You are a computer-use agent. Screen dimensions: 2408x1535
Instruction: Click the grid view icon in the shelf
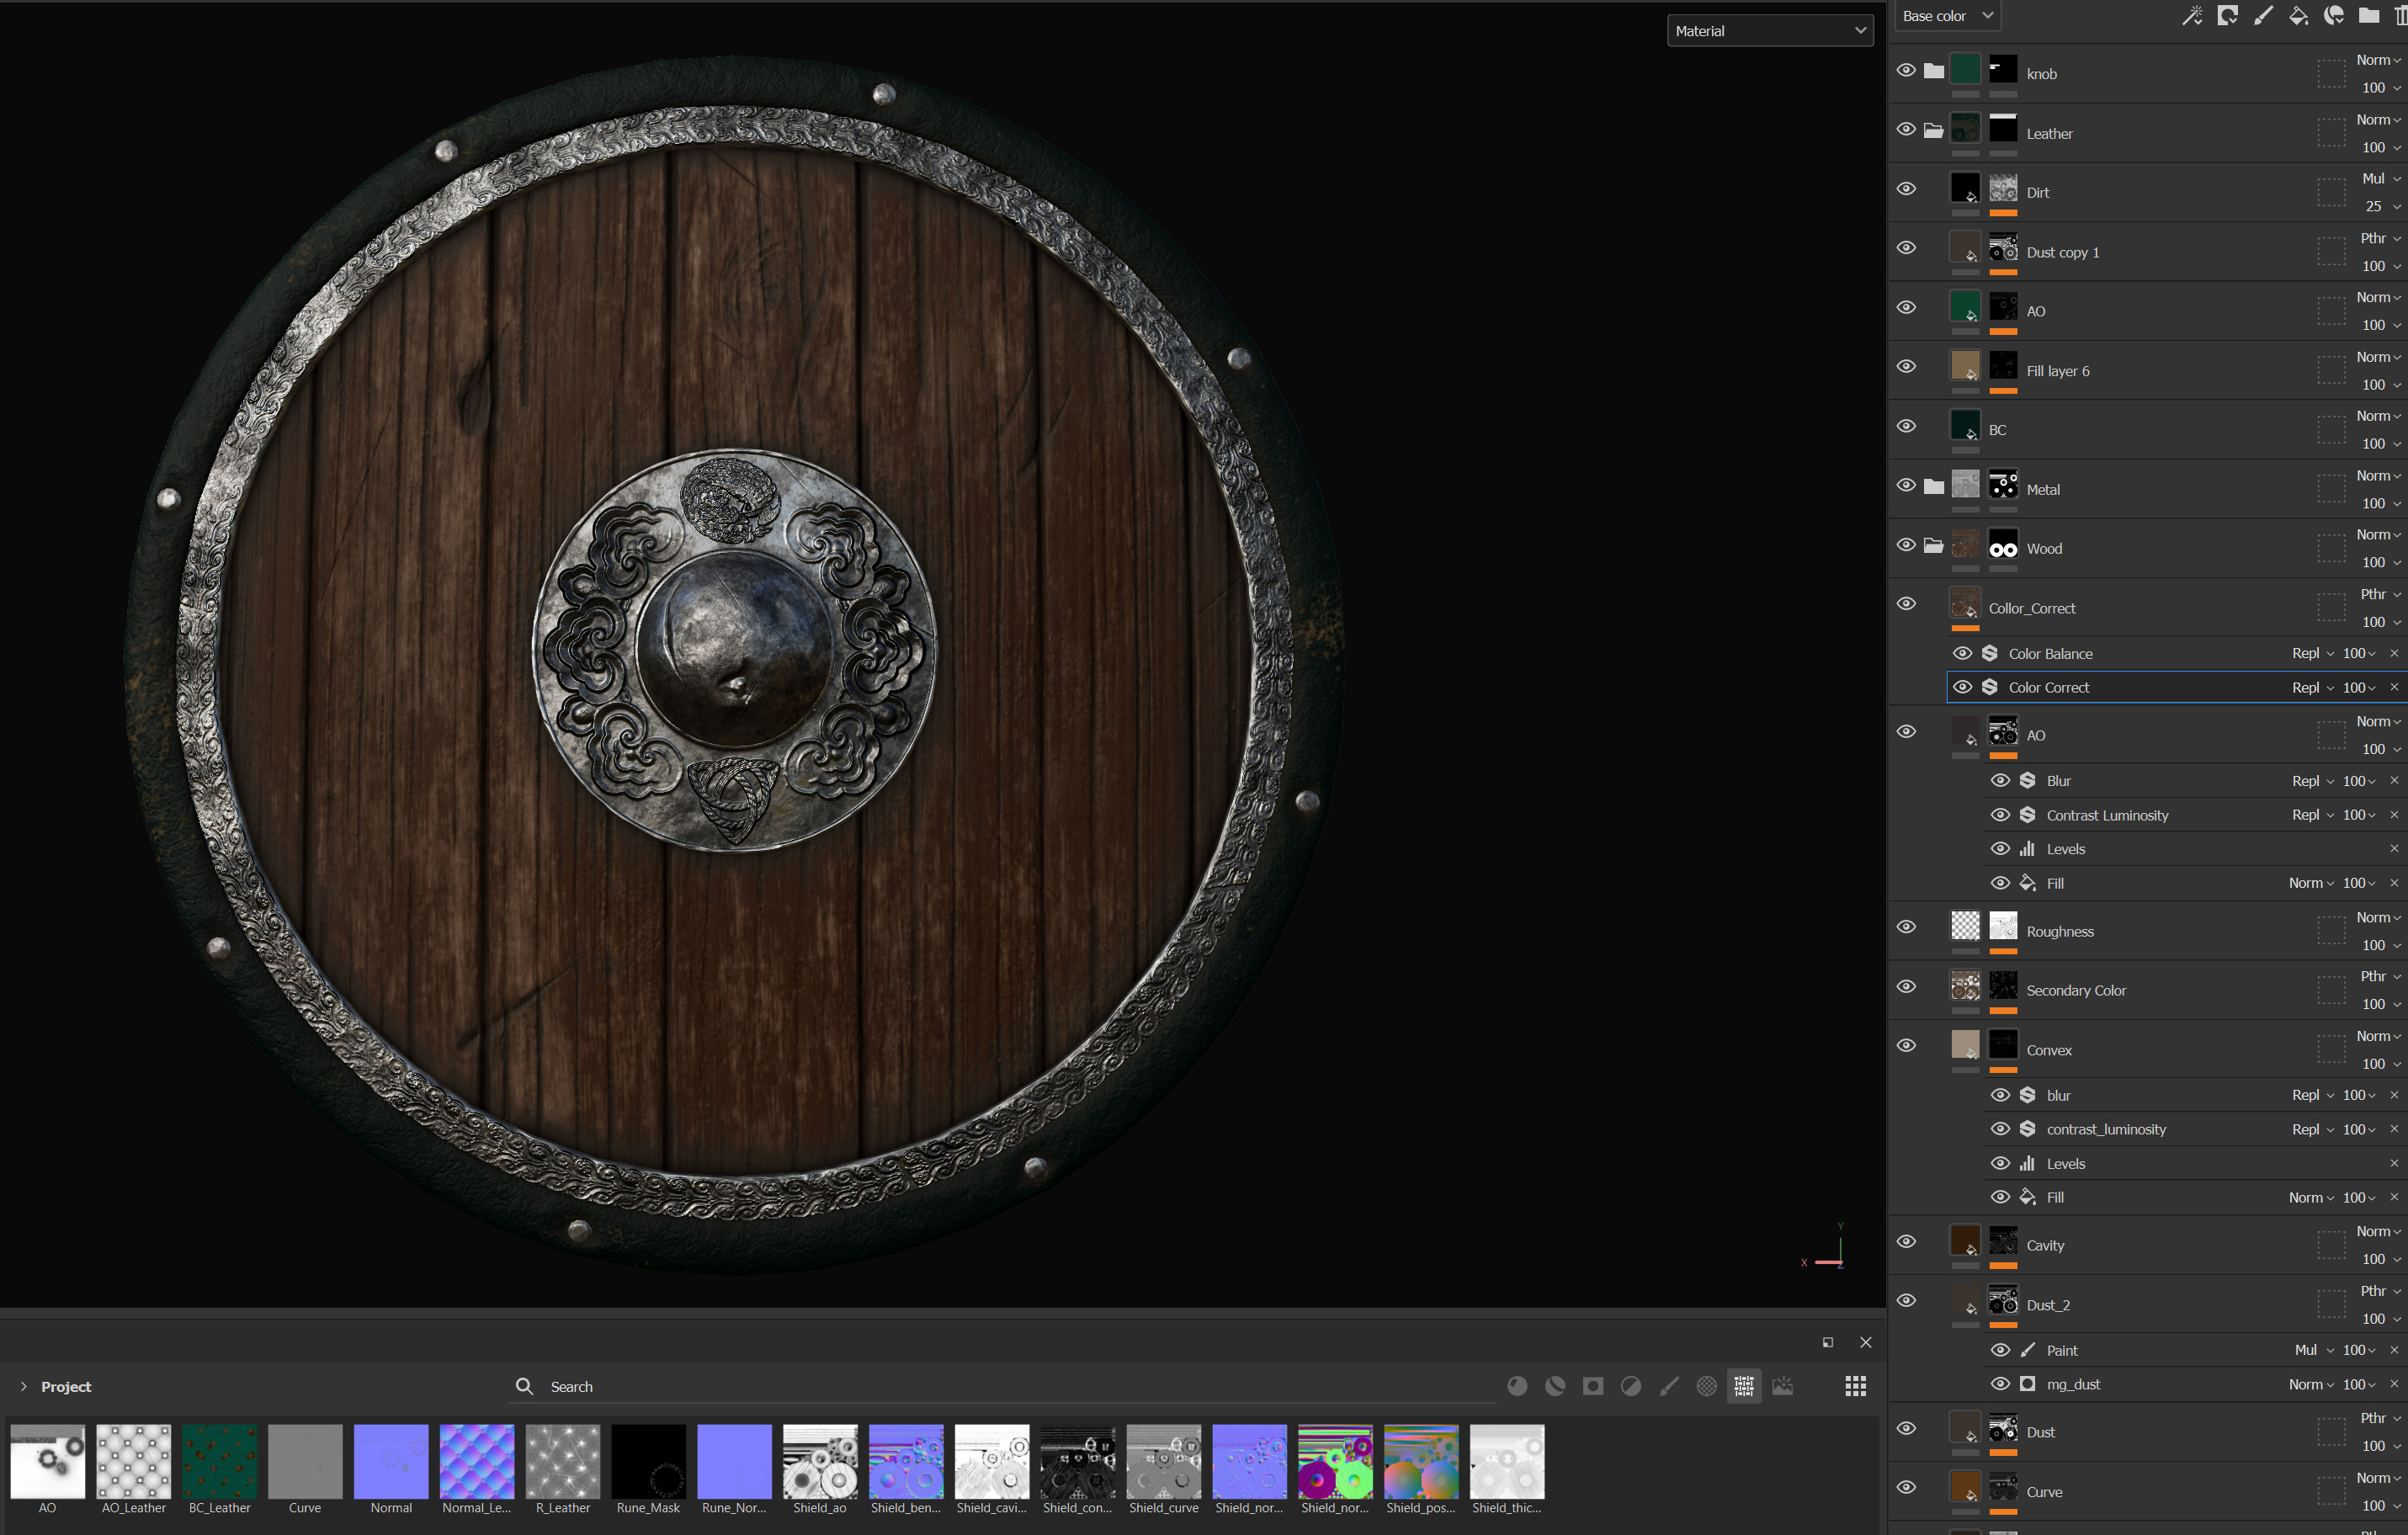point(1856,1386)
